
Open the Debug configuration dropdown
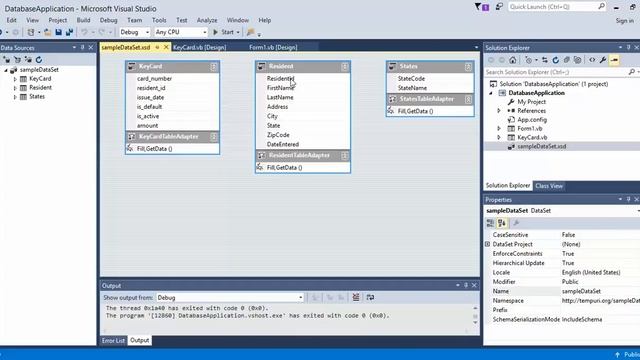tap(135, 32)
